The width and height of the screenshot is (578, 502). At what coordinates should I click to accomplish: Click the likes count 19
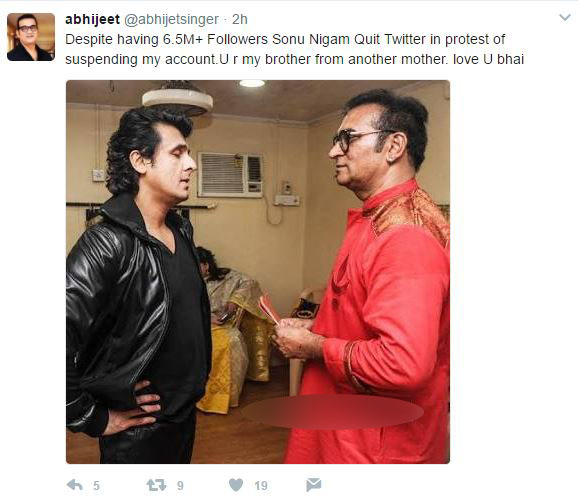click(x=261, y=485)
